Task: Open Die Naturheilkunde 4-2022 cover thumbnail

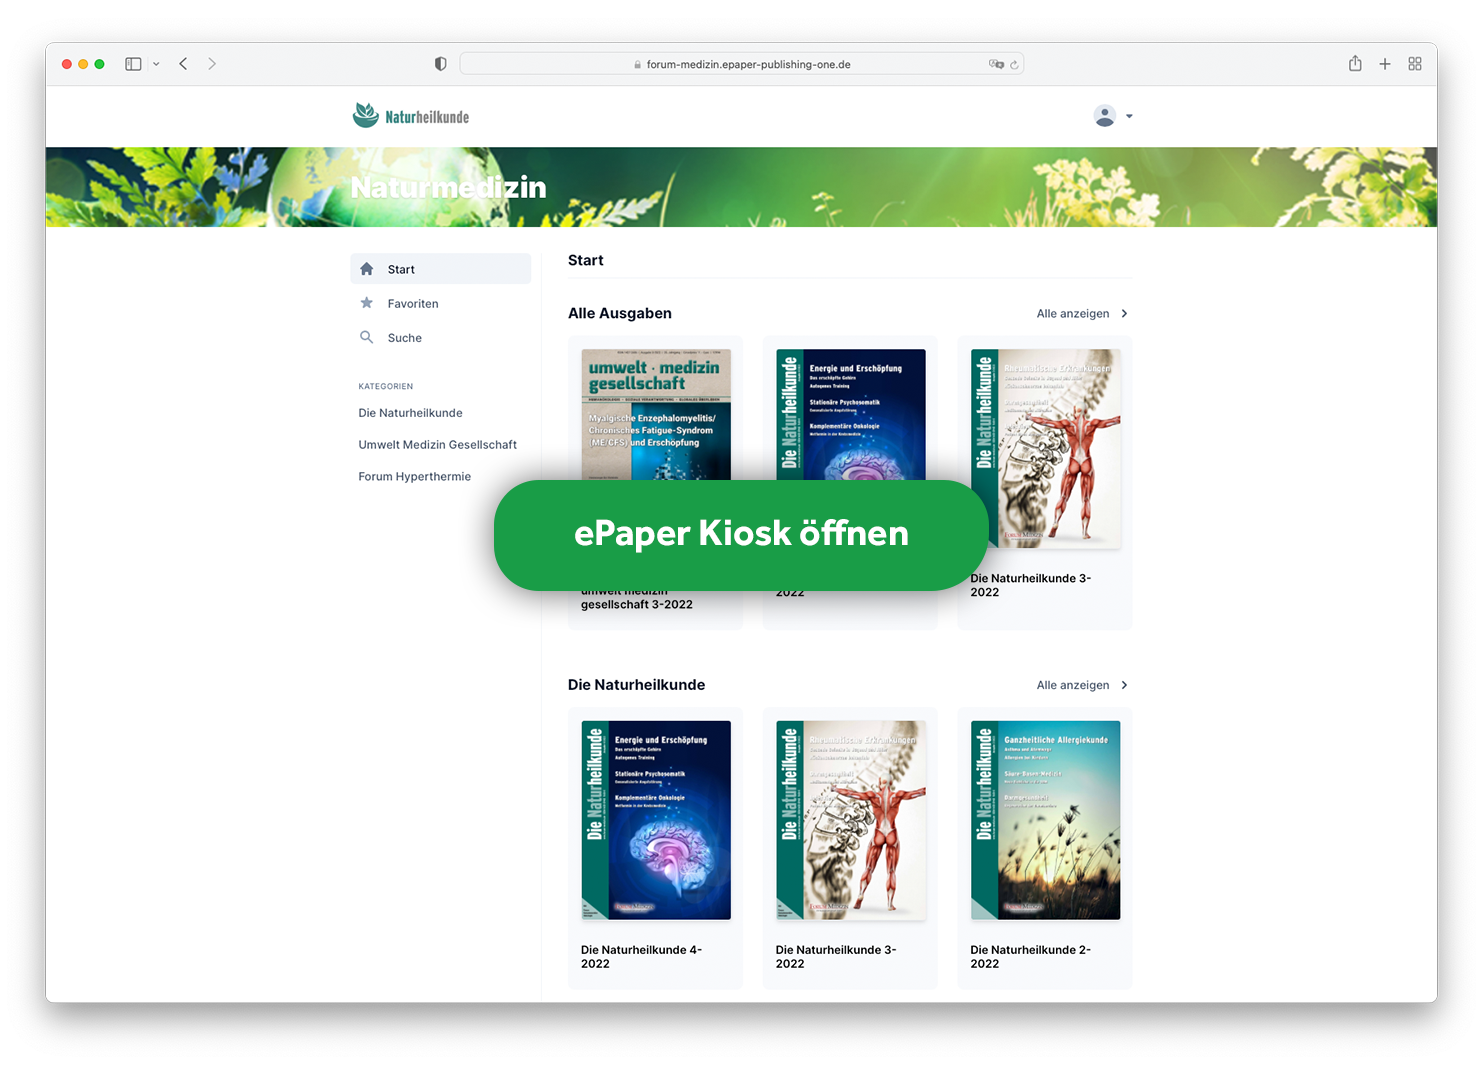Action: [x=656, y=820]
